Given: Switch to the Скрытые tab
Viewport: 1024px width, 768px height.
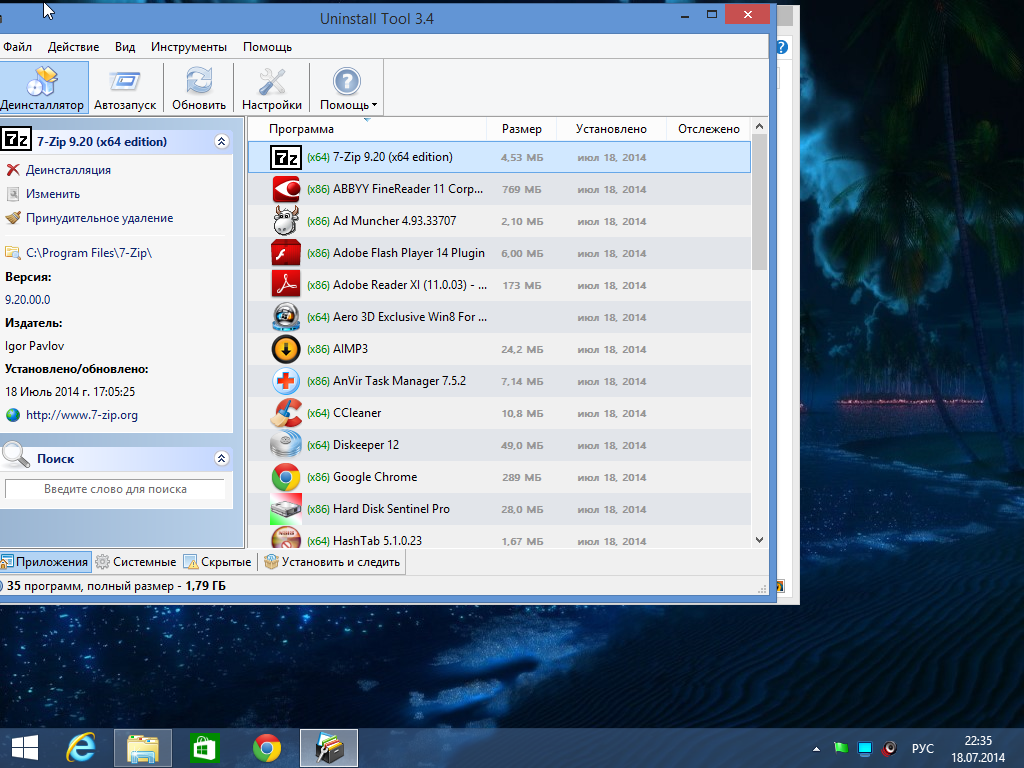Looking at the screenshot, I should point(218,562).
